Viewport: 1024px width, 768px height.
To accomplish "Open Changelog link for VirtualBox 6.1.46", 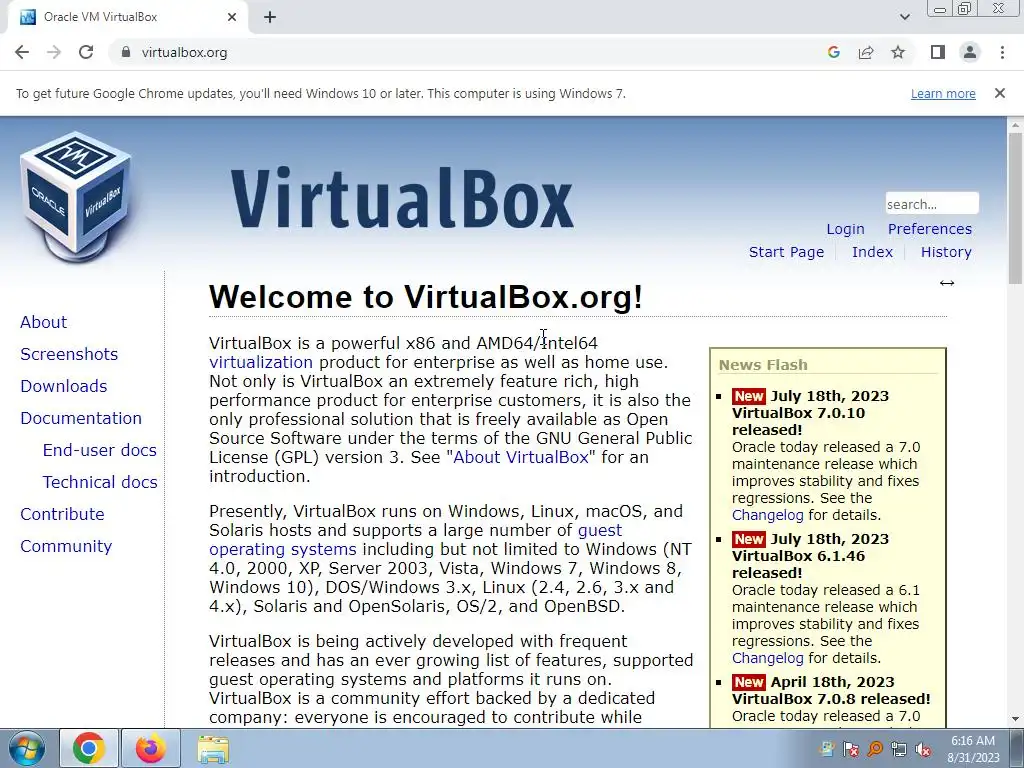I will pyautogui.click(x=767, y=658).
